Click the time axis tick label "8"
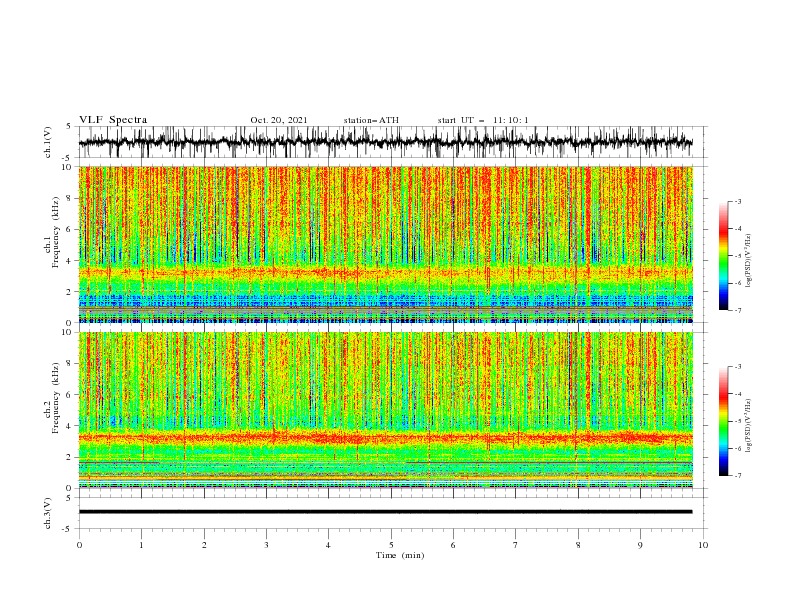The image size is (792, 612). pos(578,545)
